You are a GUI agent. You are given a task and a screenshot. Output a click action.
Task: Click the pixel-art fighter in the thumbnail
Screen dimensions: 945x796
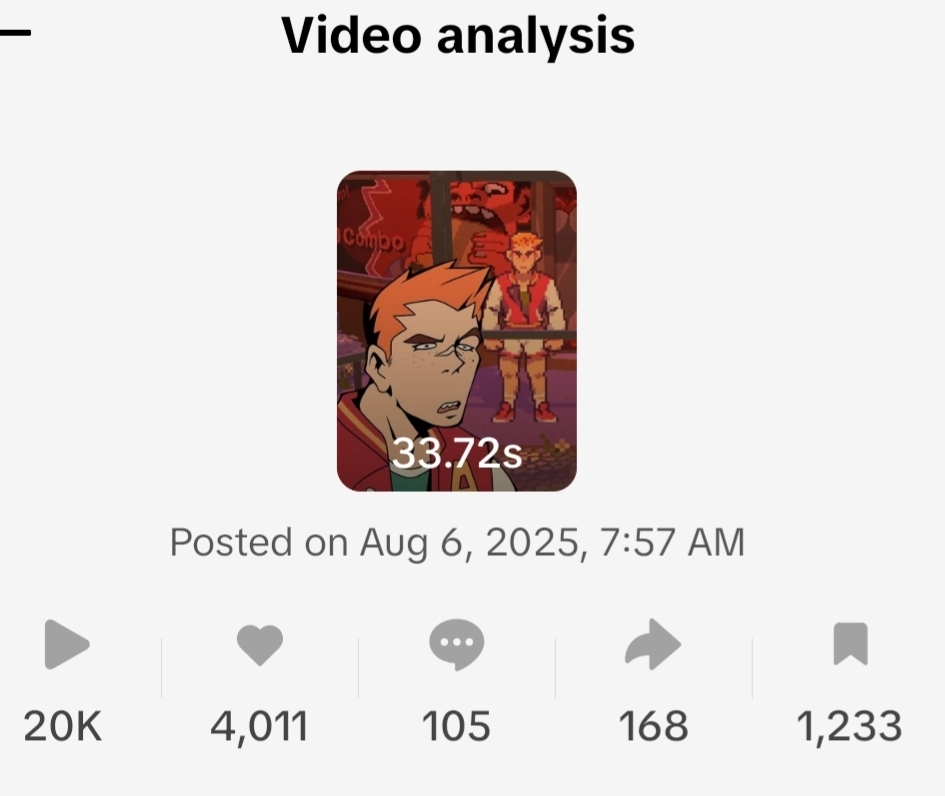(526, 328)
